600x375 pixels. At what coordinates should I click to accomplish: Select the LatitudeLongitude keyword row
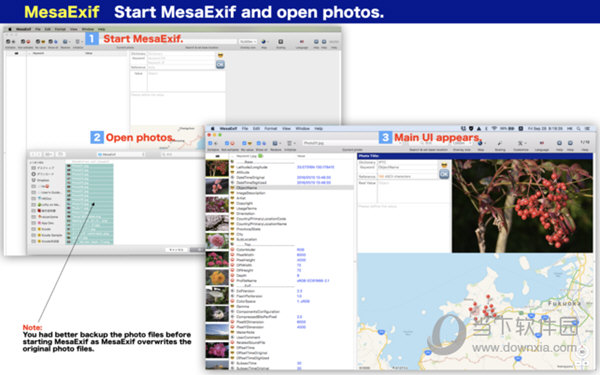pyautogui.click(x=291, y=167)
